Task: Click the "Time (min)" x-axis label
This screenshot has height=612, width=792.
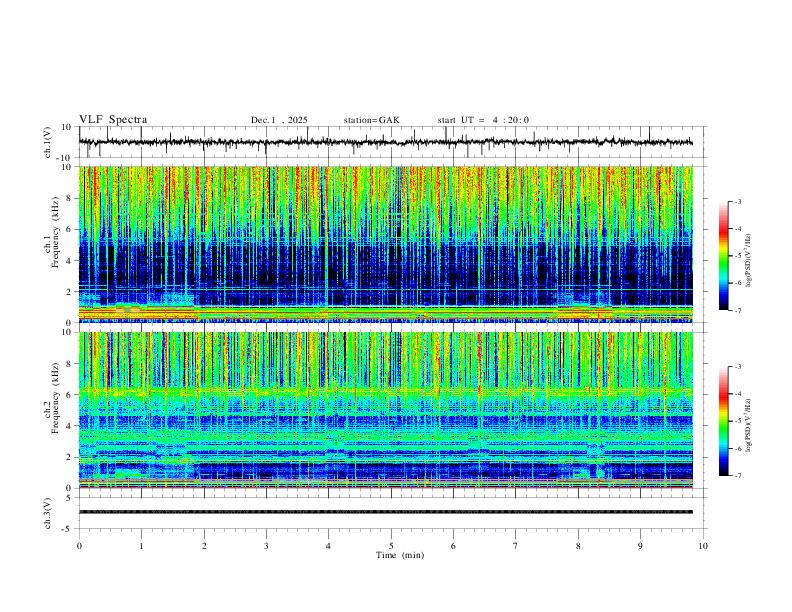Action: click(x=400, y=555)
